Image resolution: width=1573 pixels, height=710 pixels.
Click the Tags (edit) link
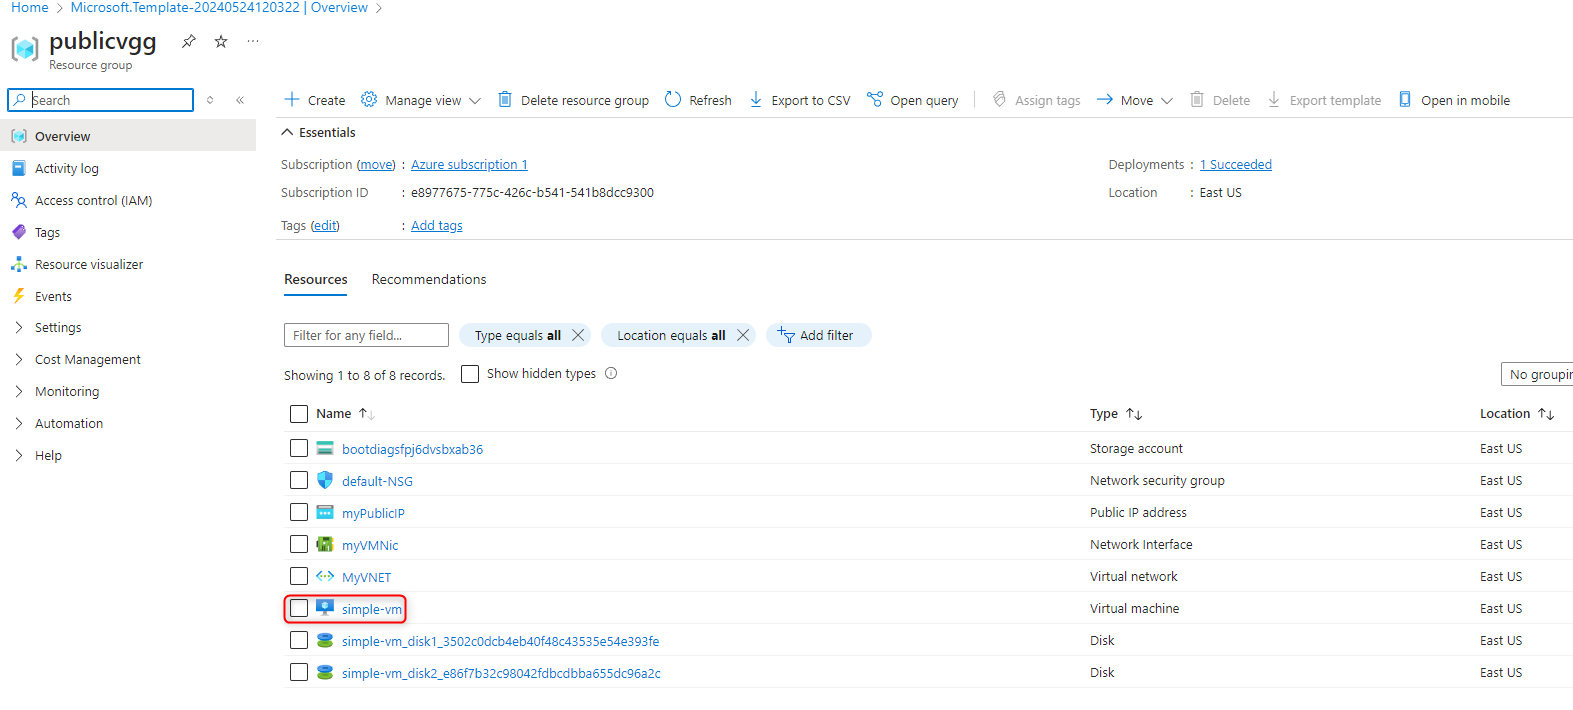(325, 225)
